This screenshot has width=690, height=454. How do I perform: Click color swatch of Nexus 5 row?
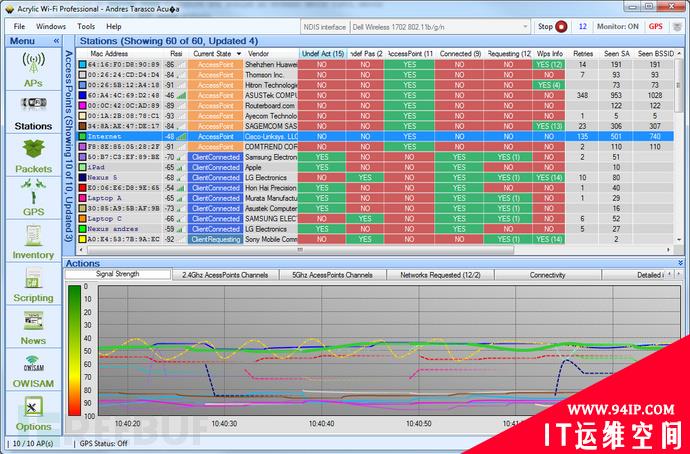pyautogui.click(x=82, y=178)
